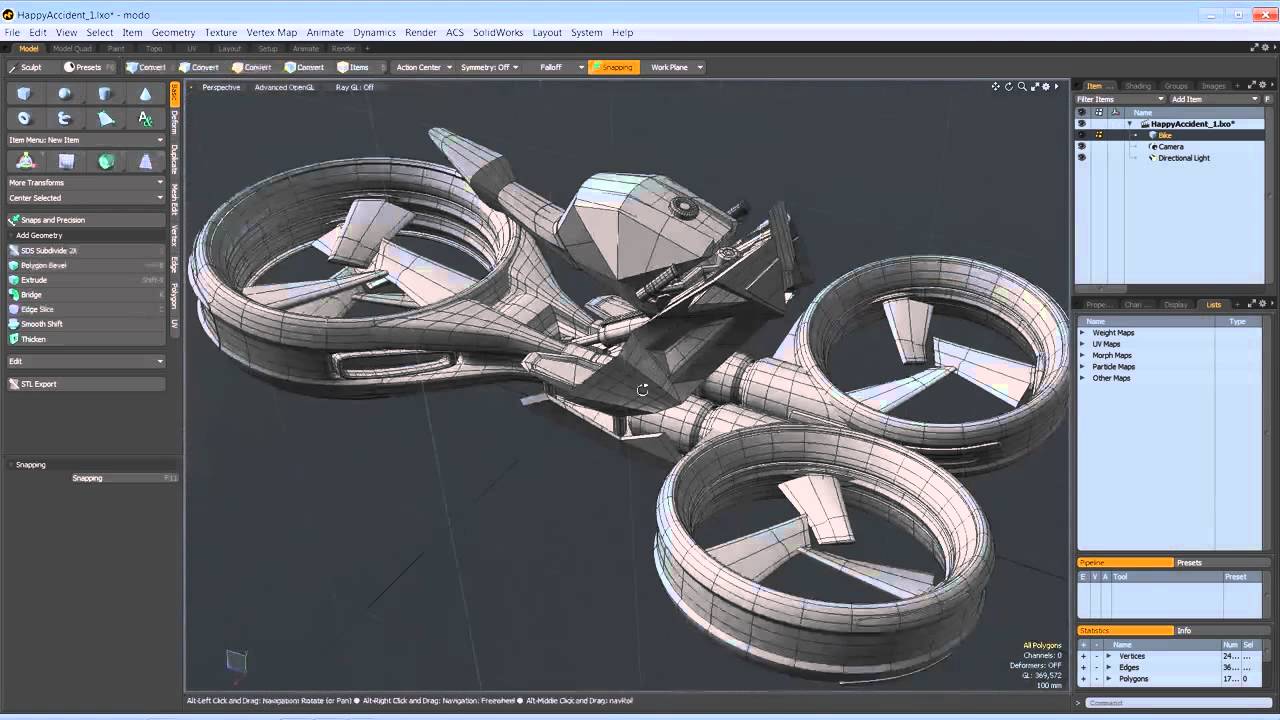Select the cylinder primitive tool

click(x=105, y=93)
